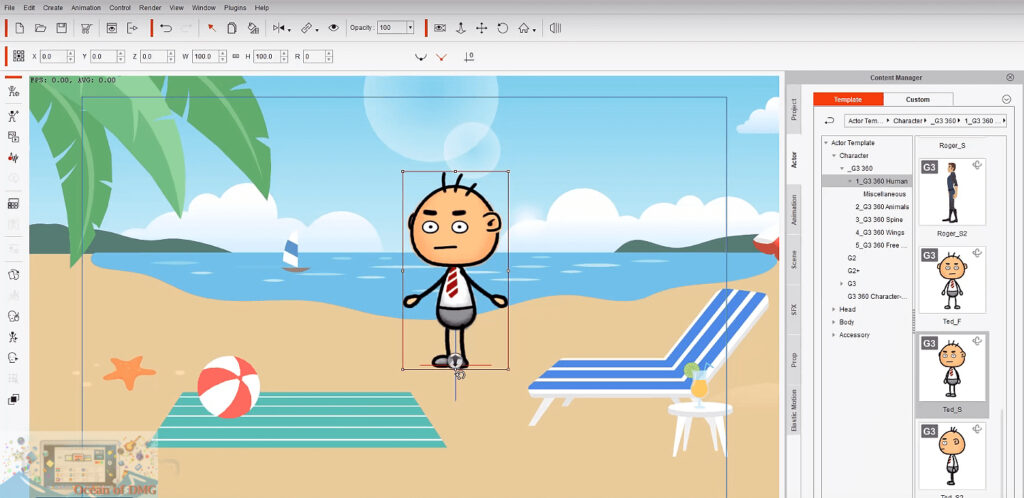Click the figure with plus icon in the left sidebar

(13, 116)
